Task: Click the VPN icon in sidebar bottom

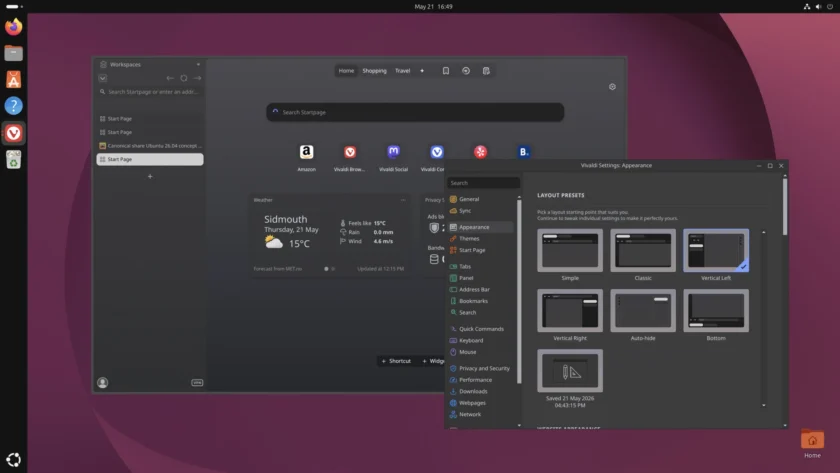Action: tap(197, 382)
